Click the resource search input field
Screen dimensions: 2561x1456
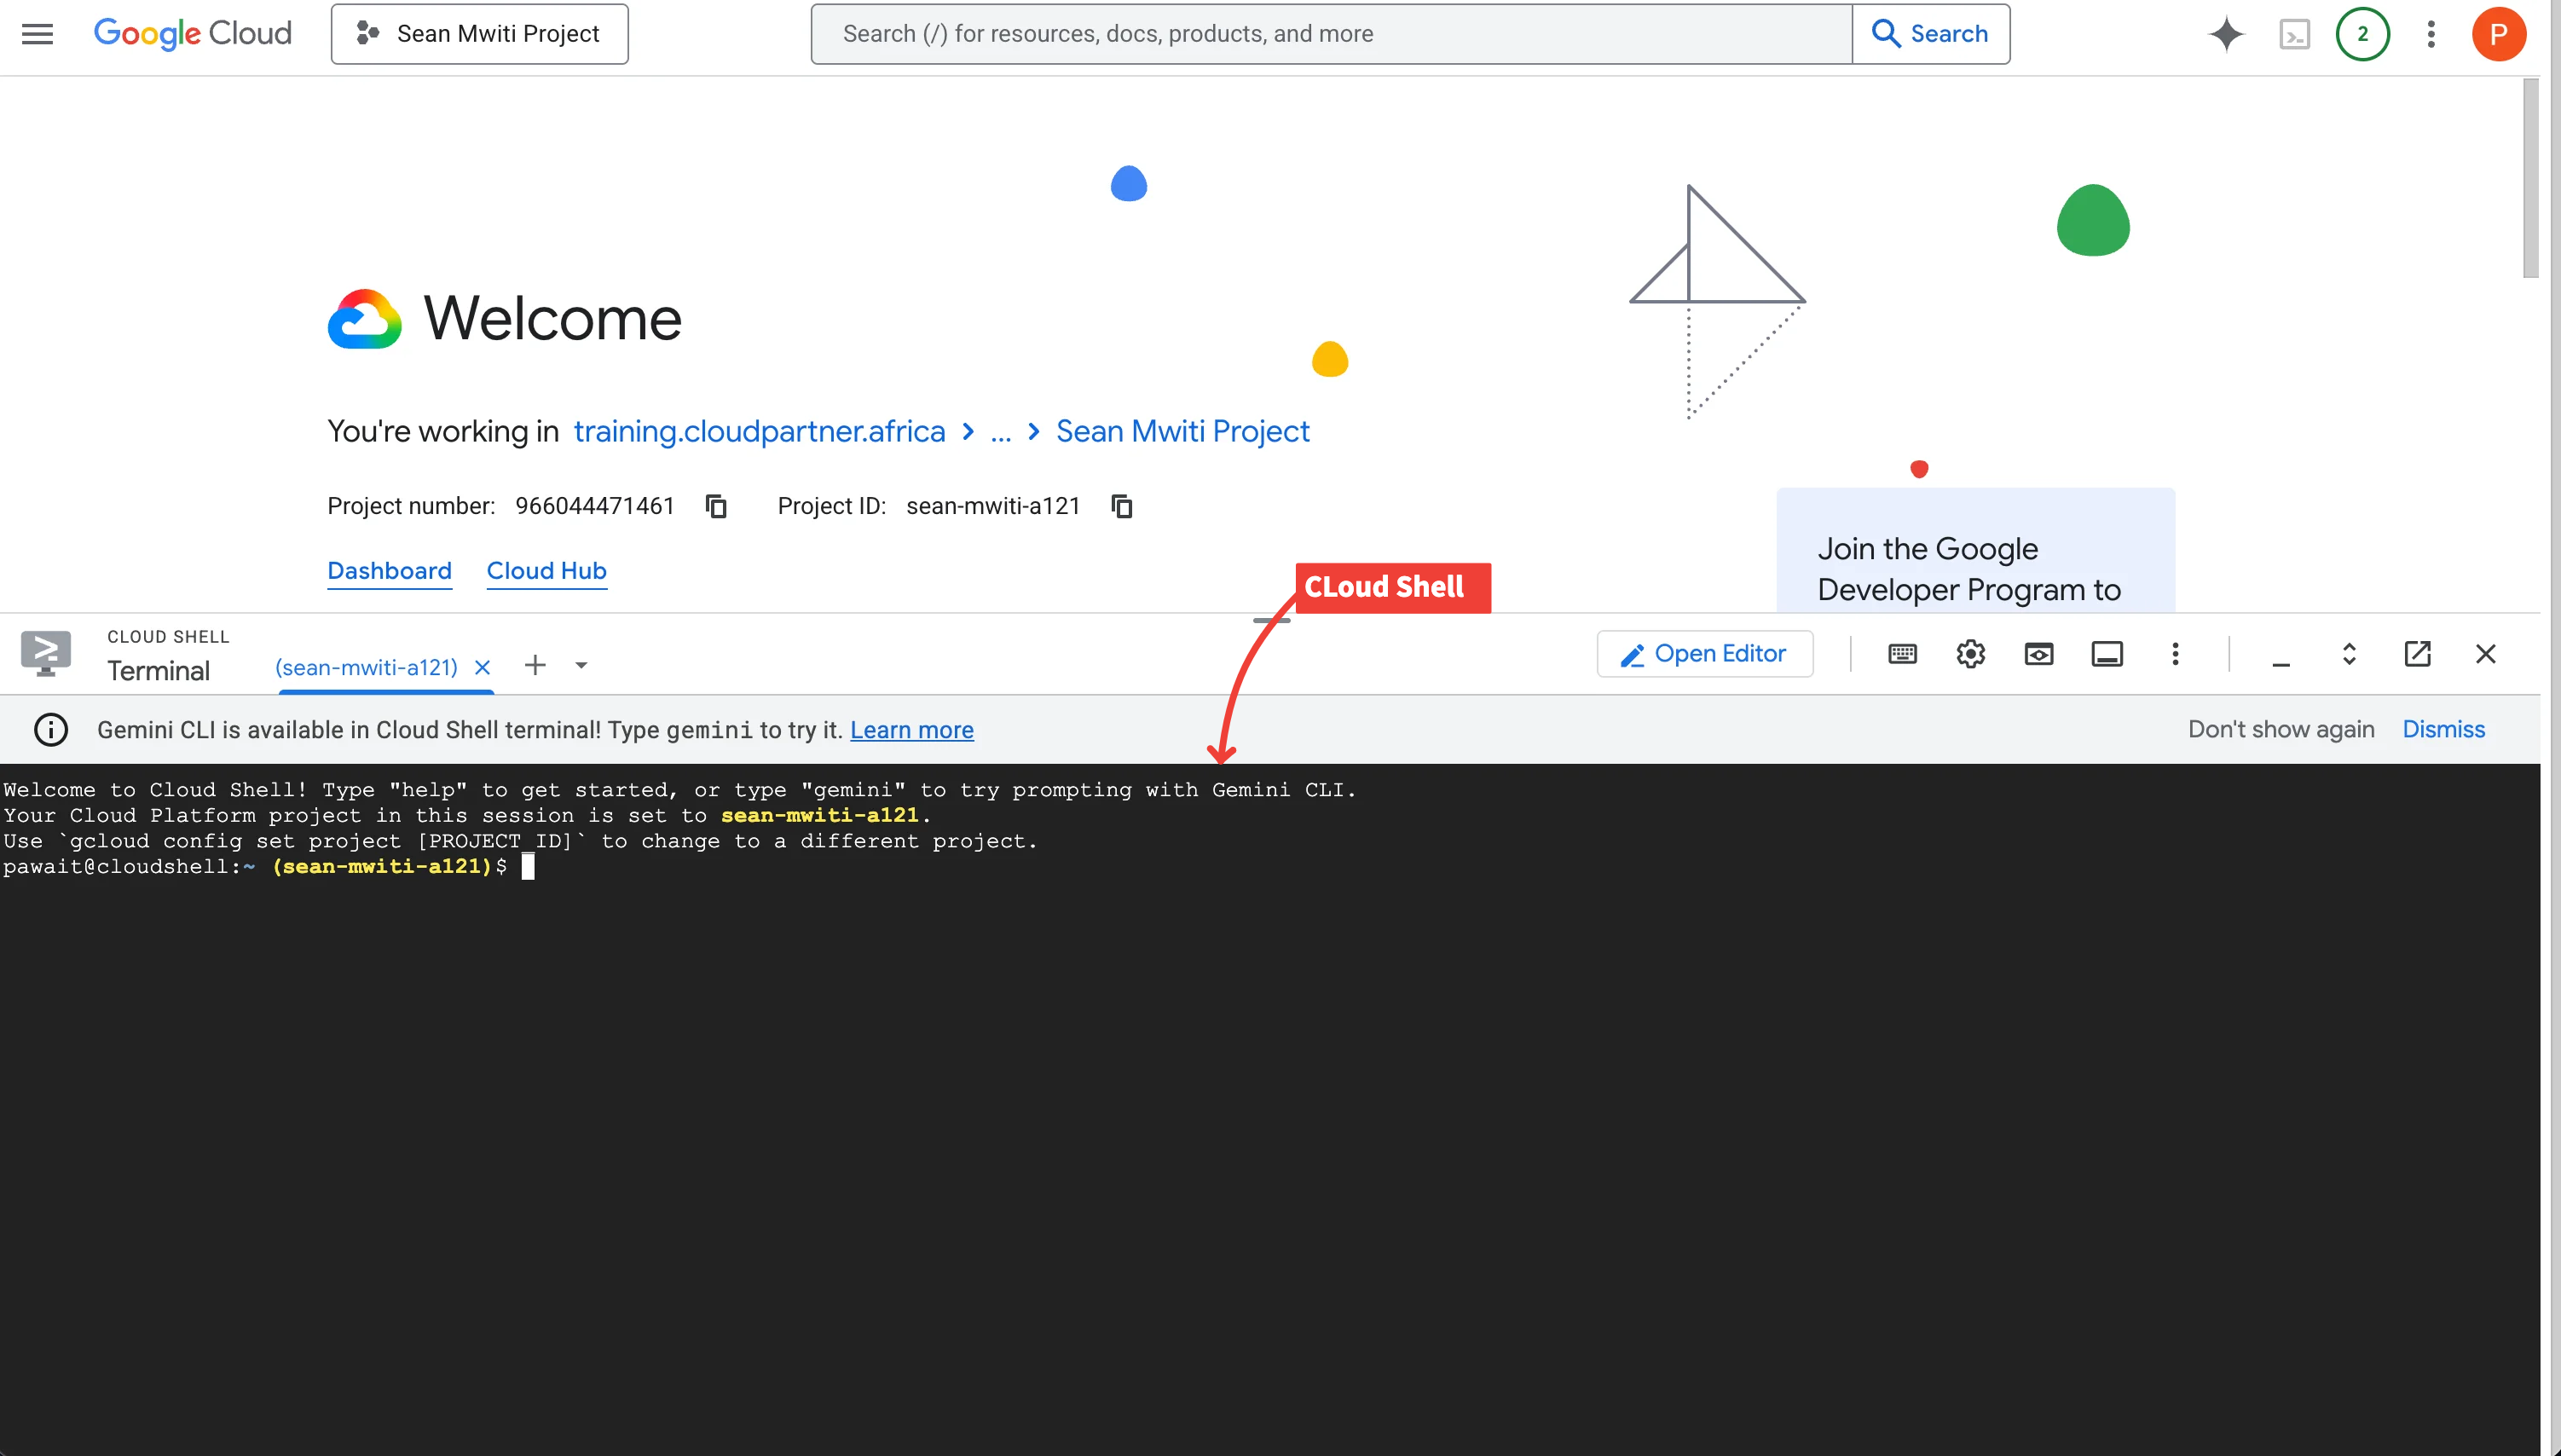(x=1330, y=34)
